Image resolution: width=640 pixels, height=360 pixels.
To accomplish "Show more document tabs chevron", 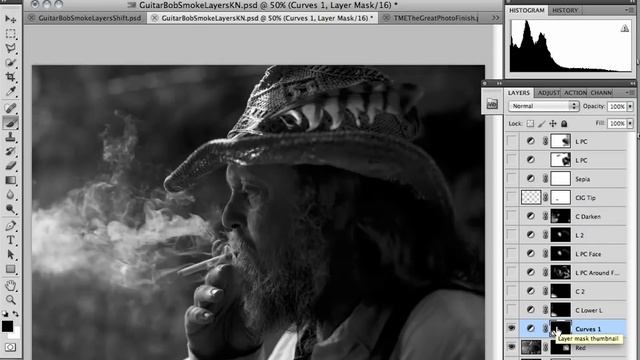I will point(496,18).
